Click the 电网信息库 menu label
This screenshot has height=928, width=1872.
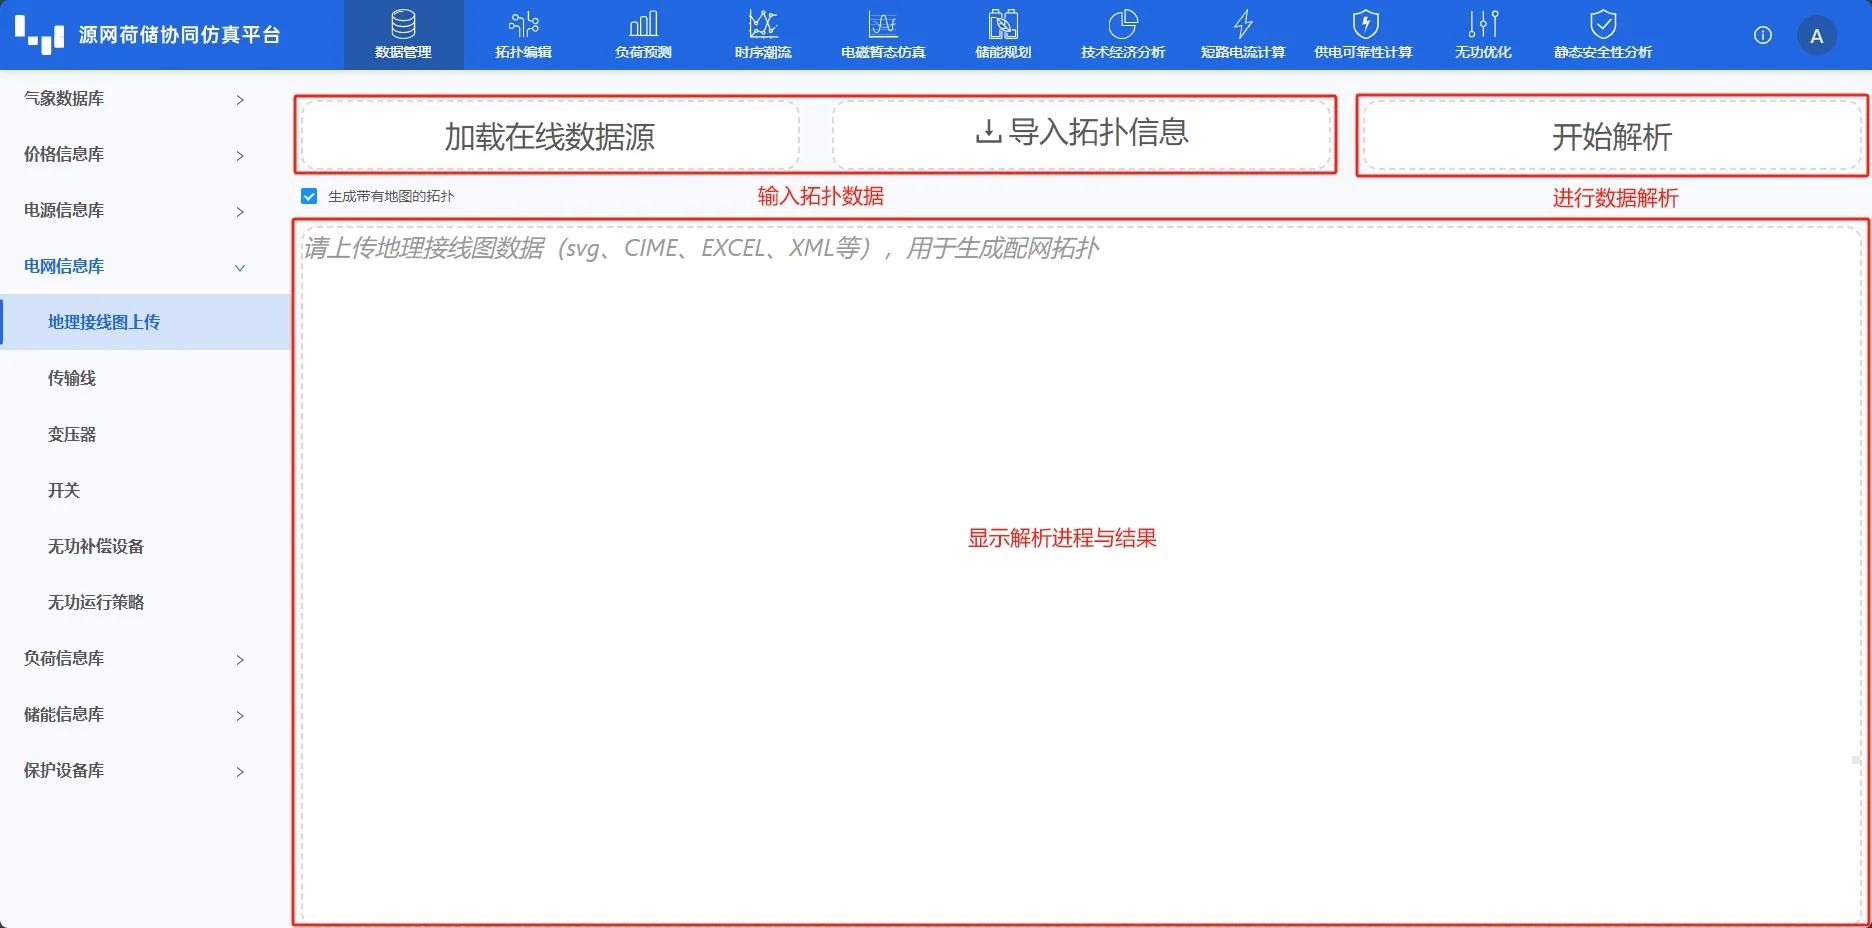[64, 266]
